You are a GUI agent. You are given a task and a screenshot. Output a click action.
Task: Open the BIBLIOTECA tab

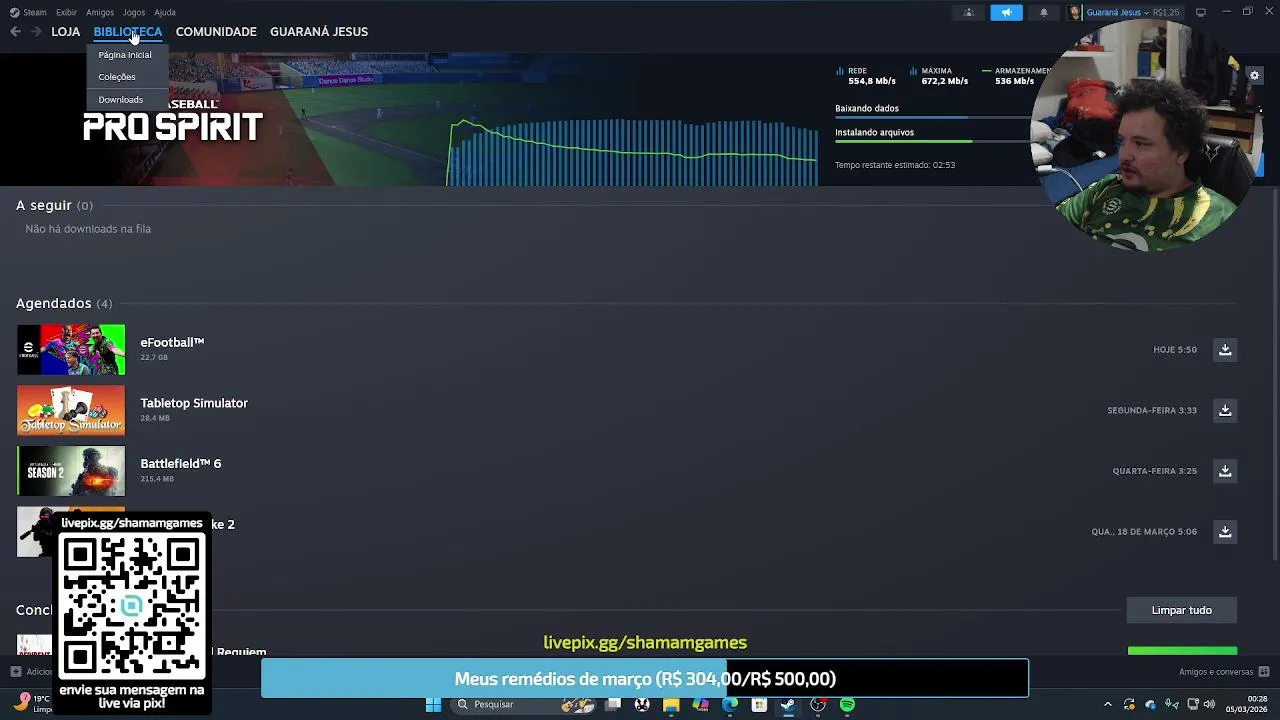[x=128, y=32]
